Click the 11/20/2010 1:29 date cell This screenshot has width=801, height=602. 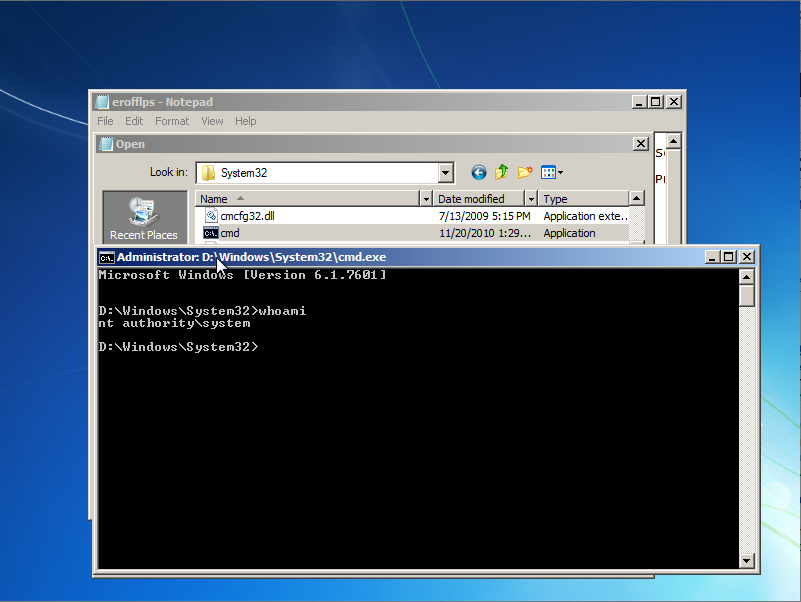click(x=485, y=233)
